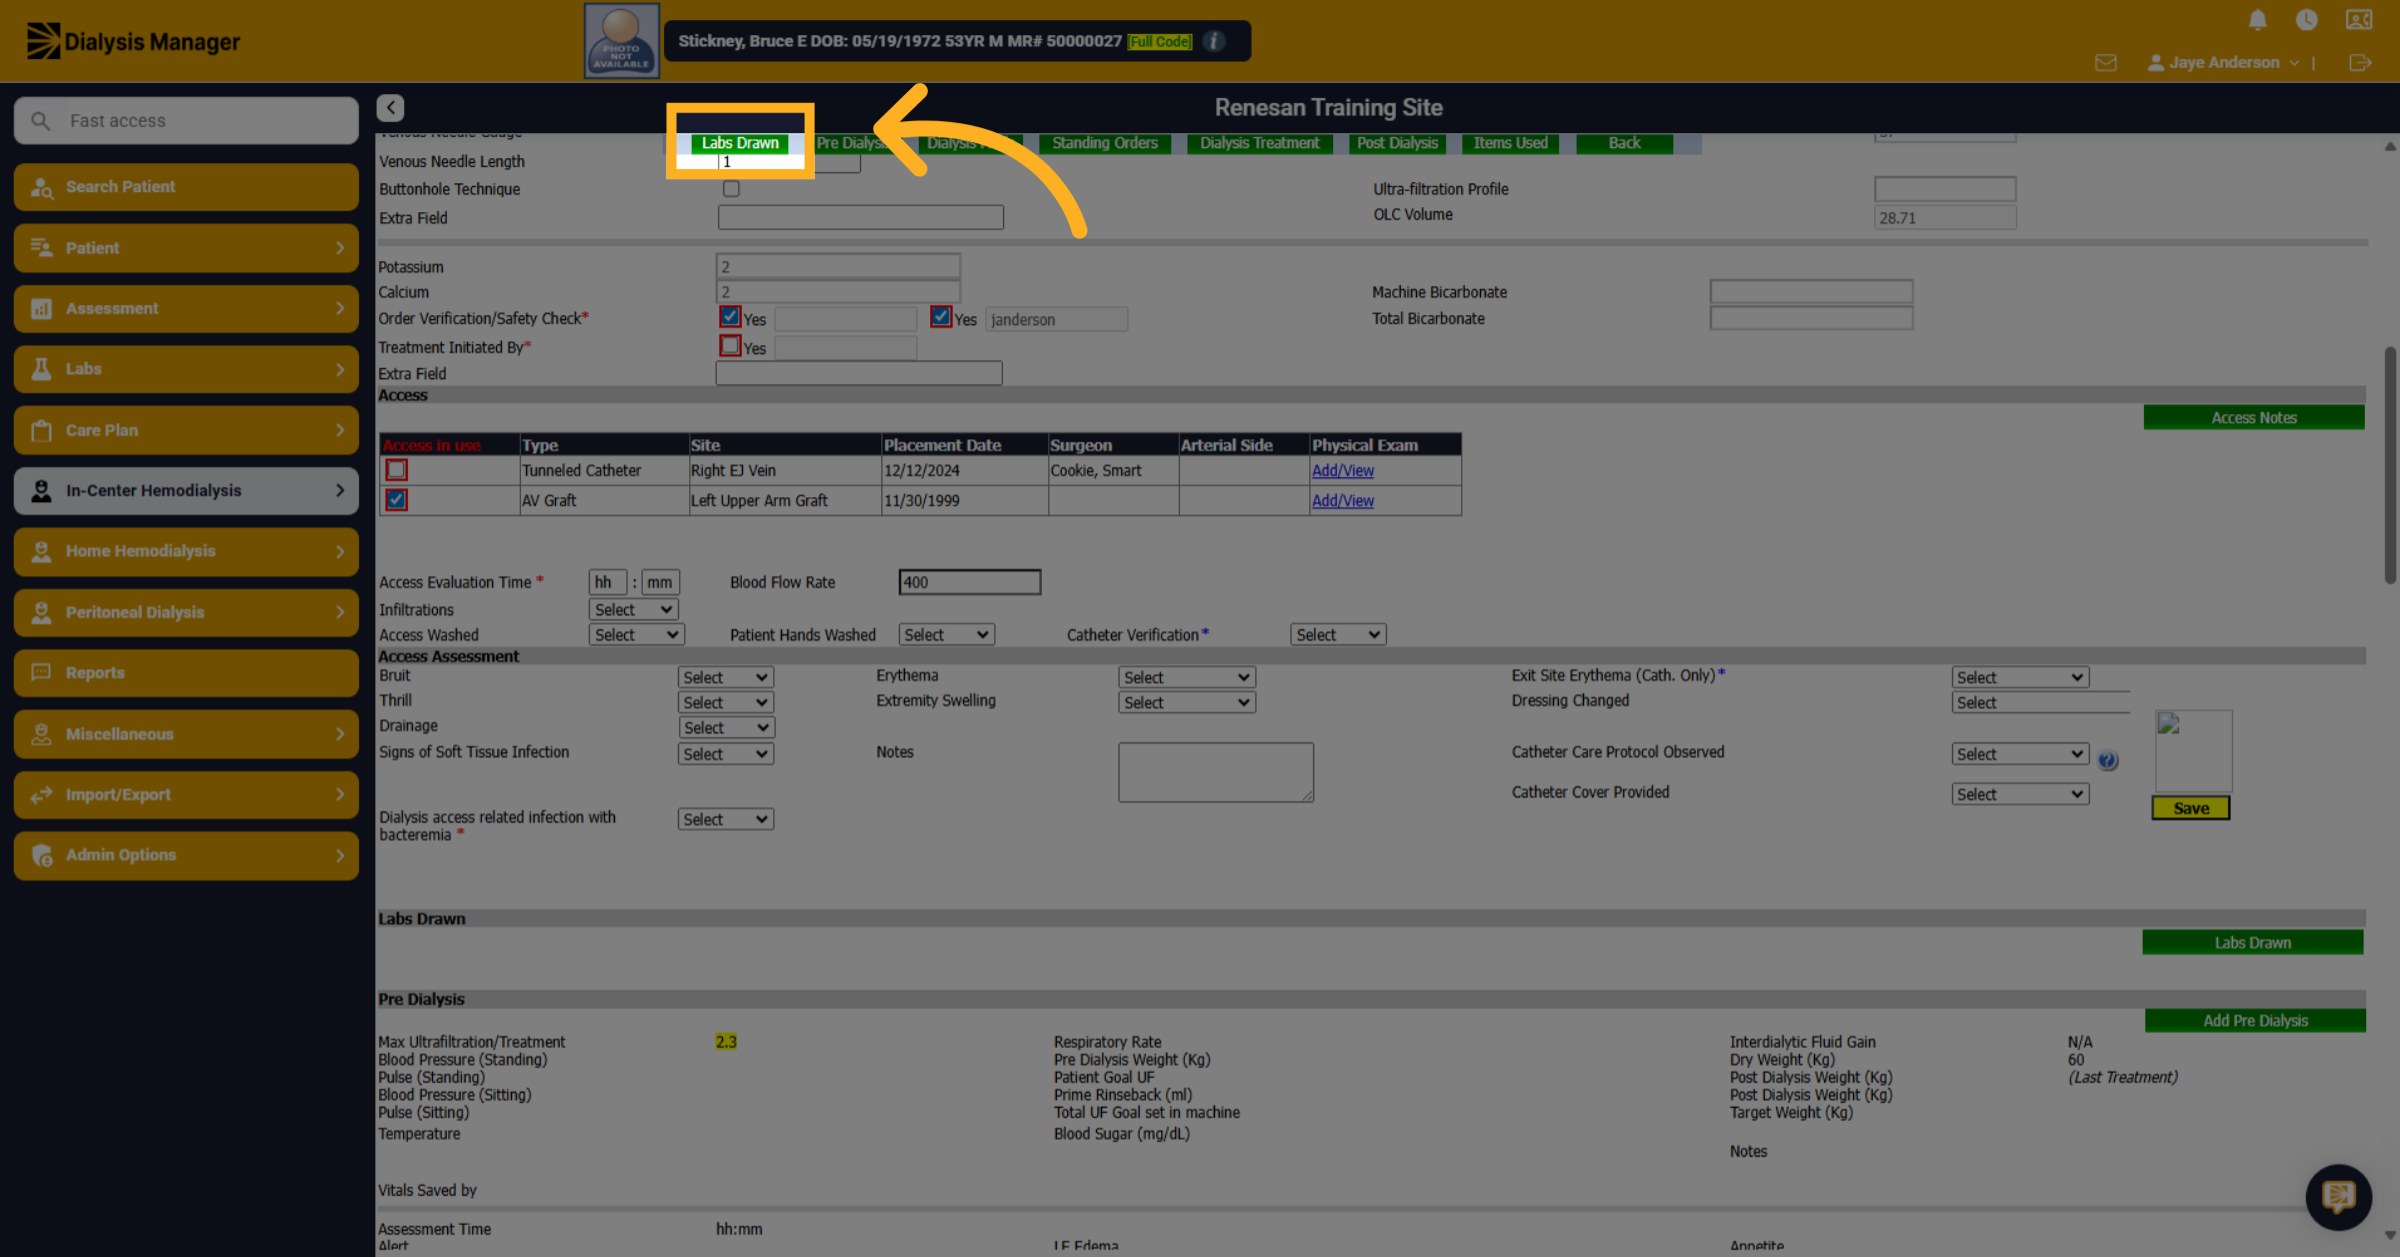Click the yellow Save button
2400x1257 pixels.
(2190, 808)
